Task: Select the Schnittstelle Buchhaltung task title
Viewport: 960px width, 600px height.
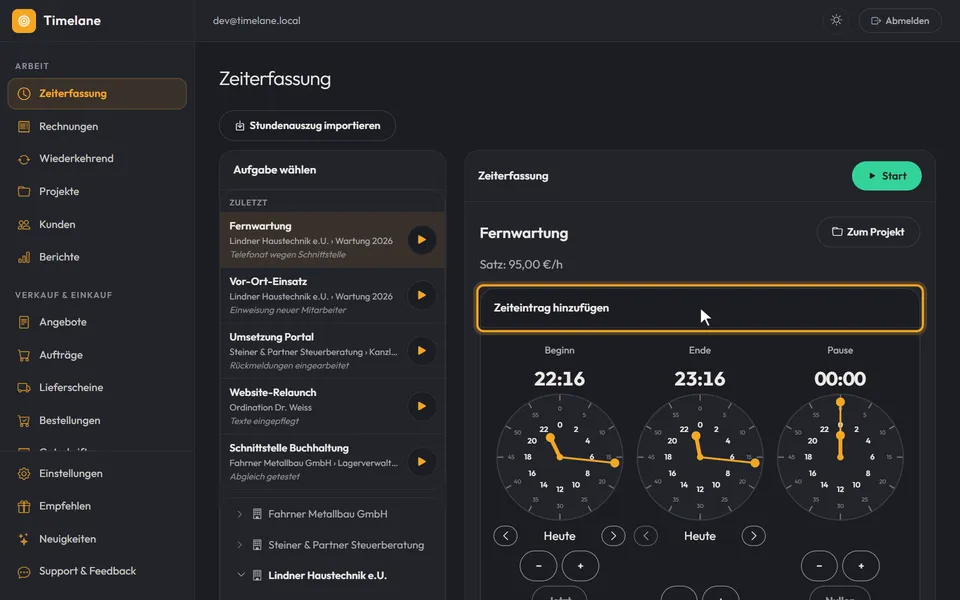Action: [x=289, y=448]
